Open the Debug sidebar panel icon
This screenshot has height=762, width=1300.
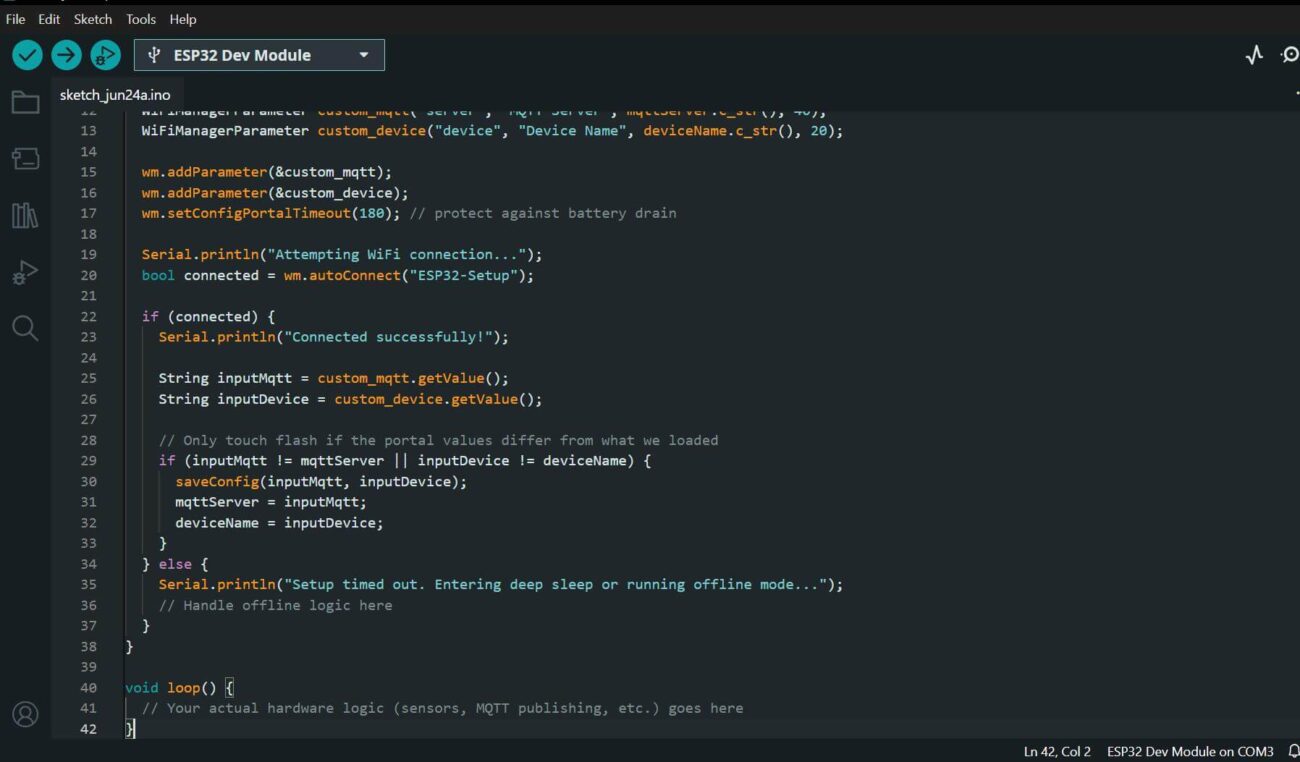coord(25,272)
